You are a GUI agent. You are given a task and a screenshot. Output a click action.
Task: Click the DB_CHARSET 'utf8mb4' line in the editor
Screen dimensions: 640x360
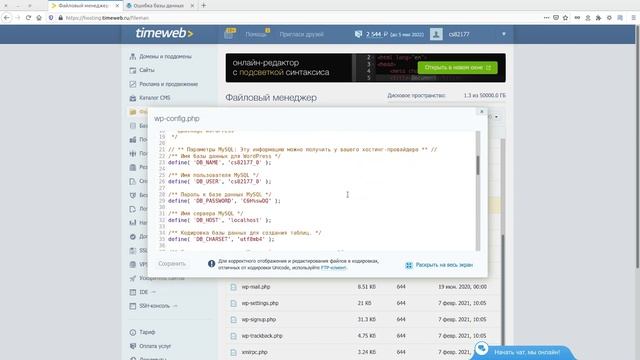point(221,239)
